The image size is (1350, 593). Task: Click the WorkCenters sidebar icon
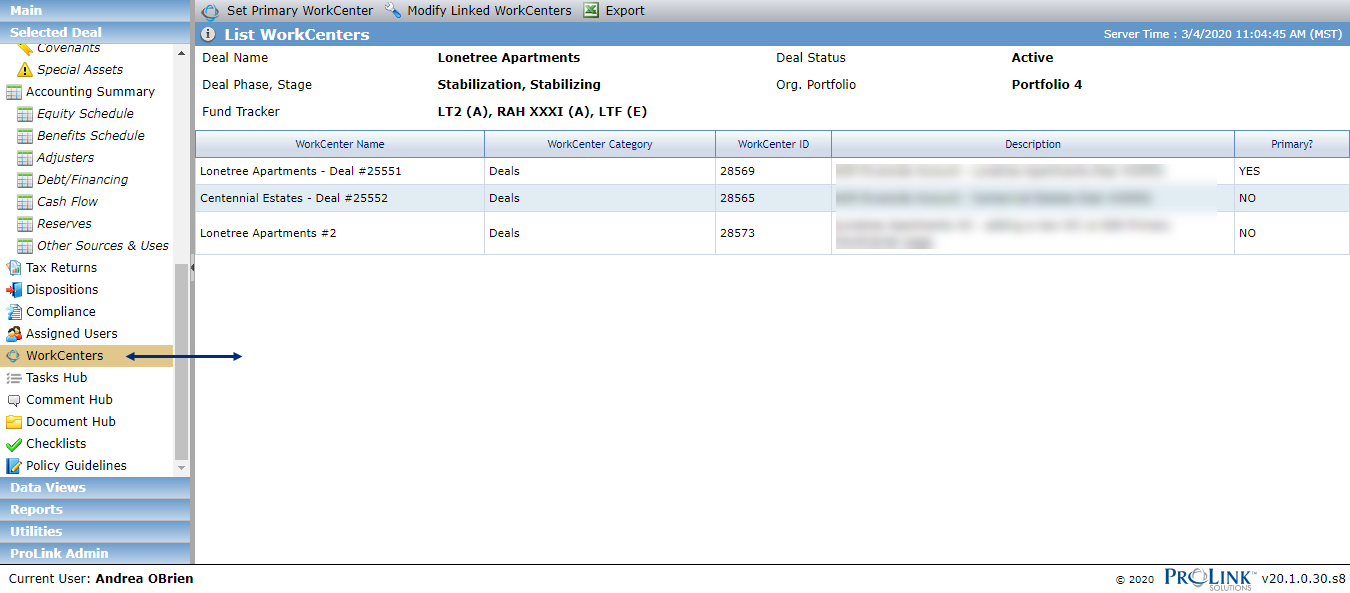14,356
